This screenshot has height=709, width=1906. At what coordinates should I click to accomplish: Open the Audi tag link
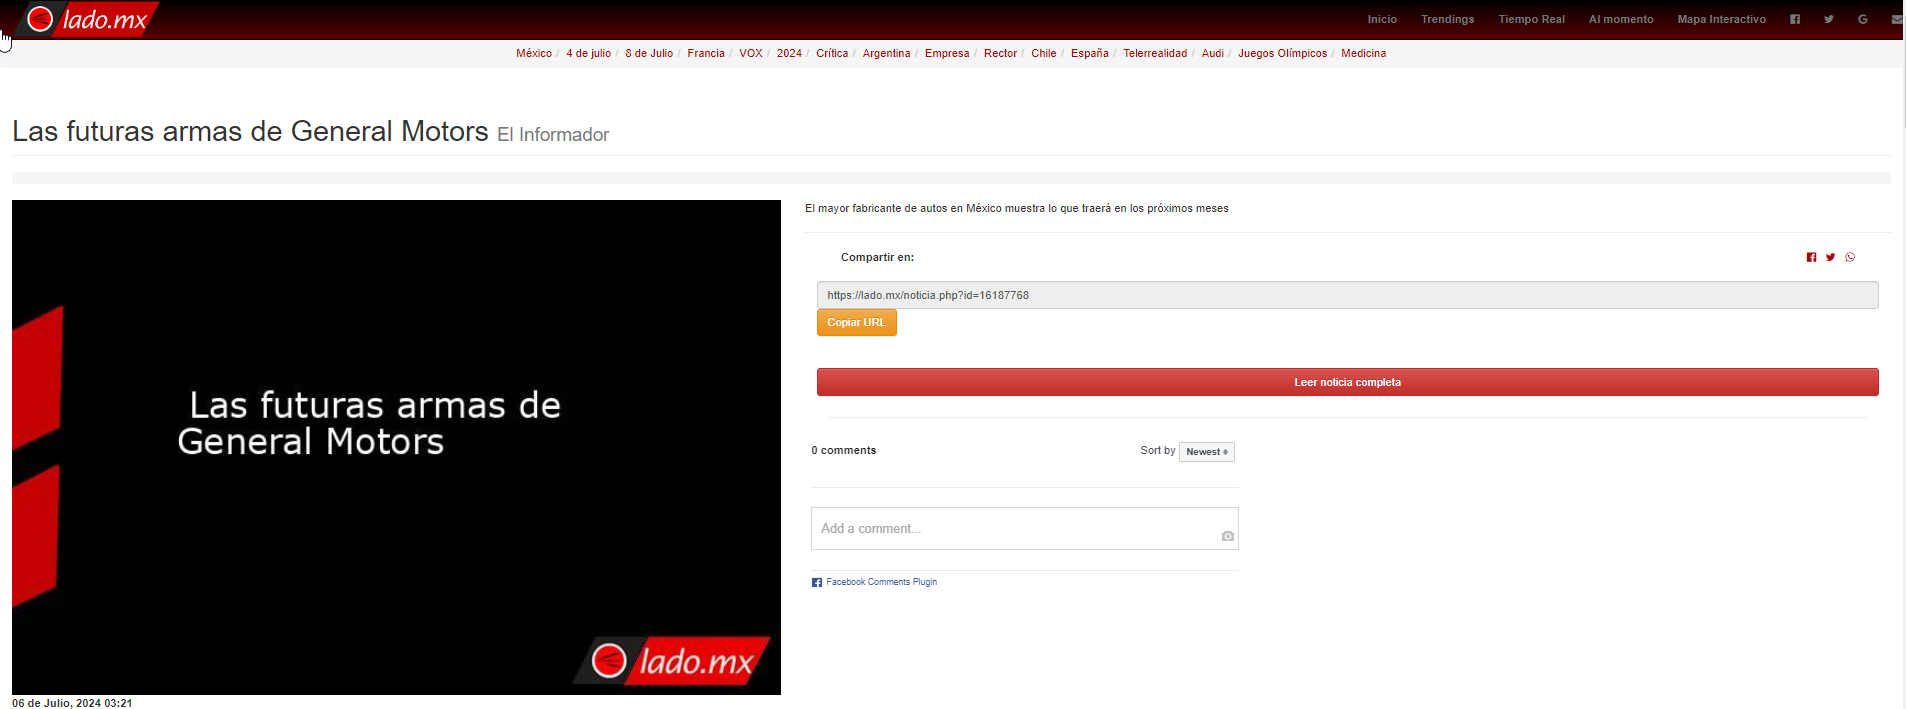pyautogui.click(x=1213, y=54)
